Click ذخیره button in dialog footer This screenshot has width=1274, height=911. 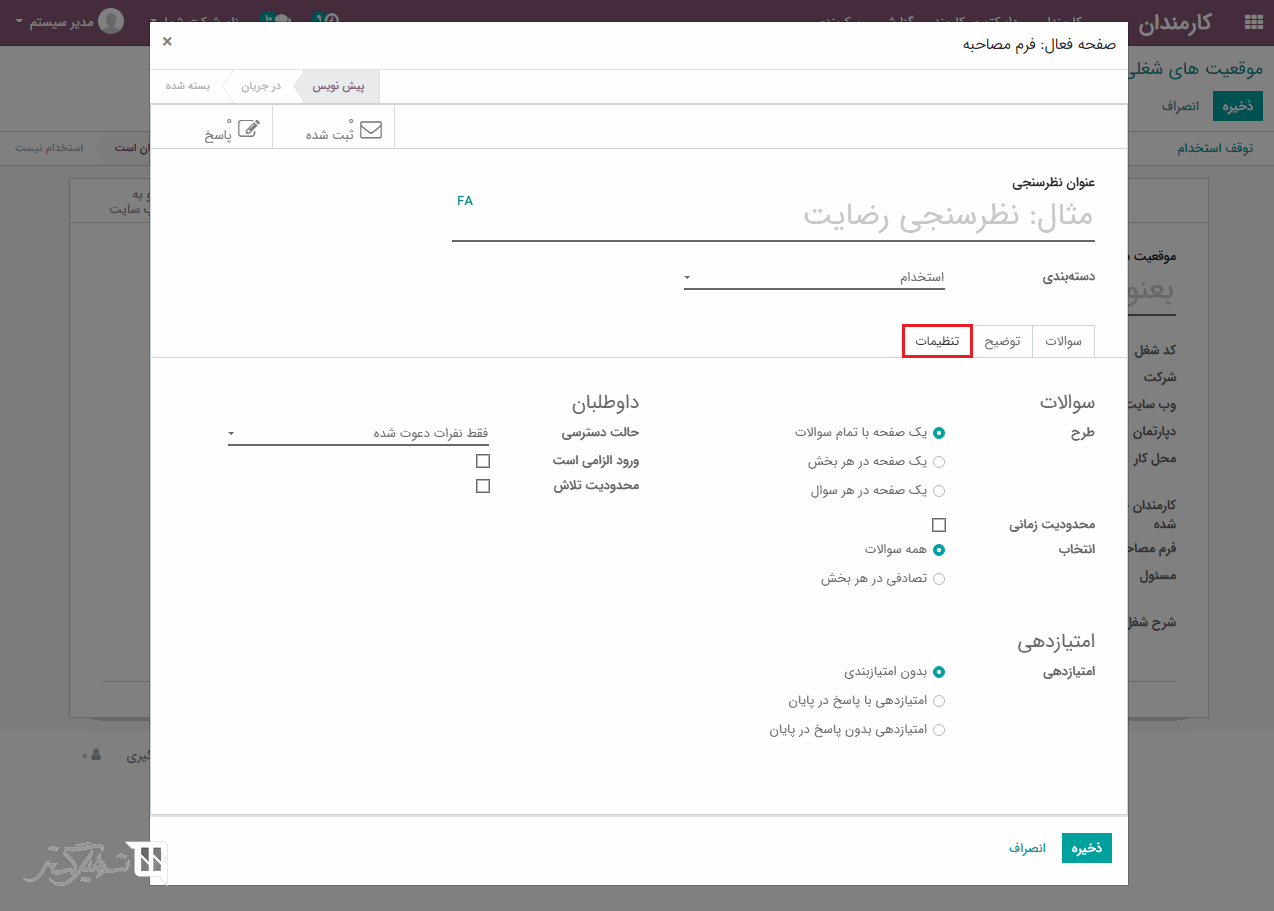1086,848
